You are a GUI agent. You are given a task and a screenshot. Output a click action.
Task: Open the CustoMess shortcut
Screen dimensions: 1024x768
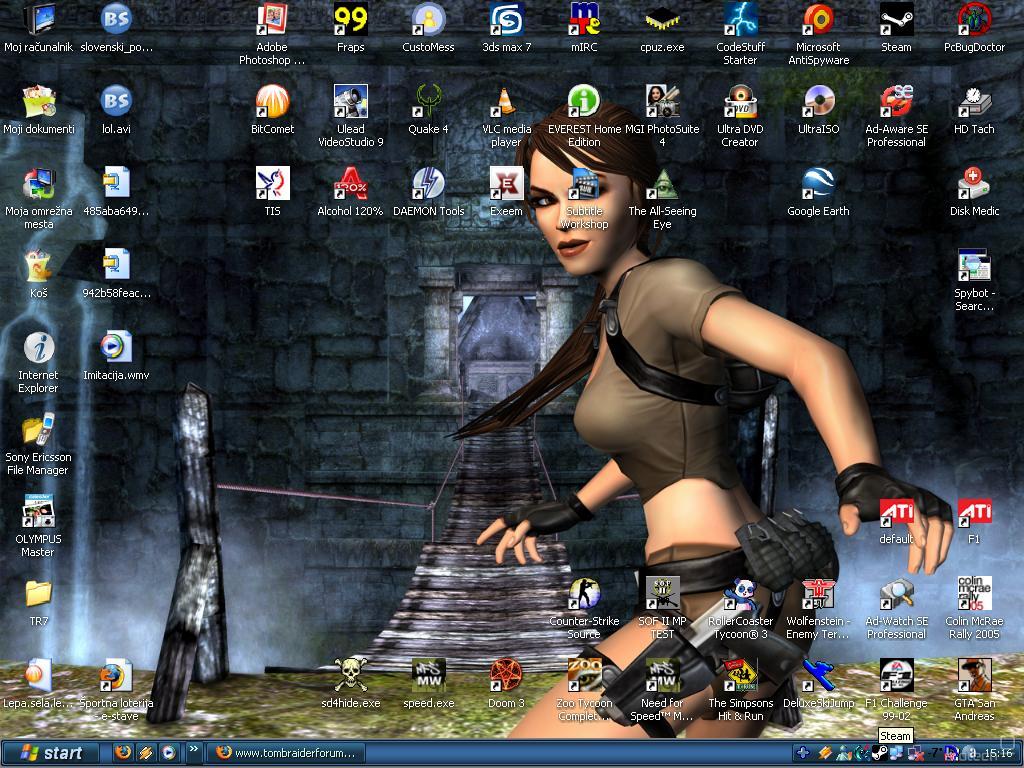click(x=428, y=27)
